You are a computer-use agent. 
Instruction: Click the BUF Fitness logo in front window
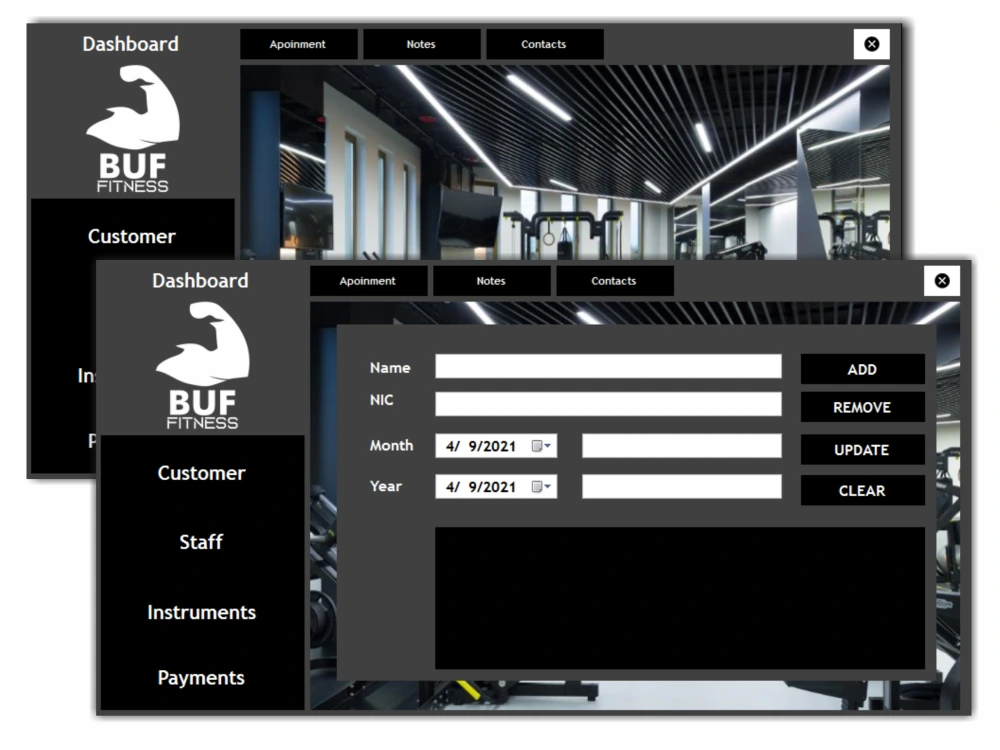tap(202, 365)
